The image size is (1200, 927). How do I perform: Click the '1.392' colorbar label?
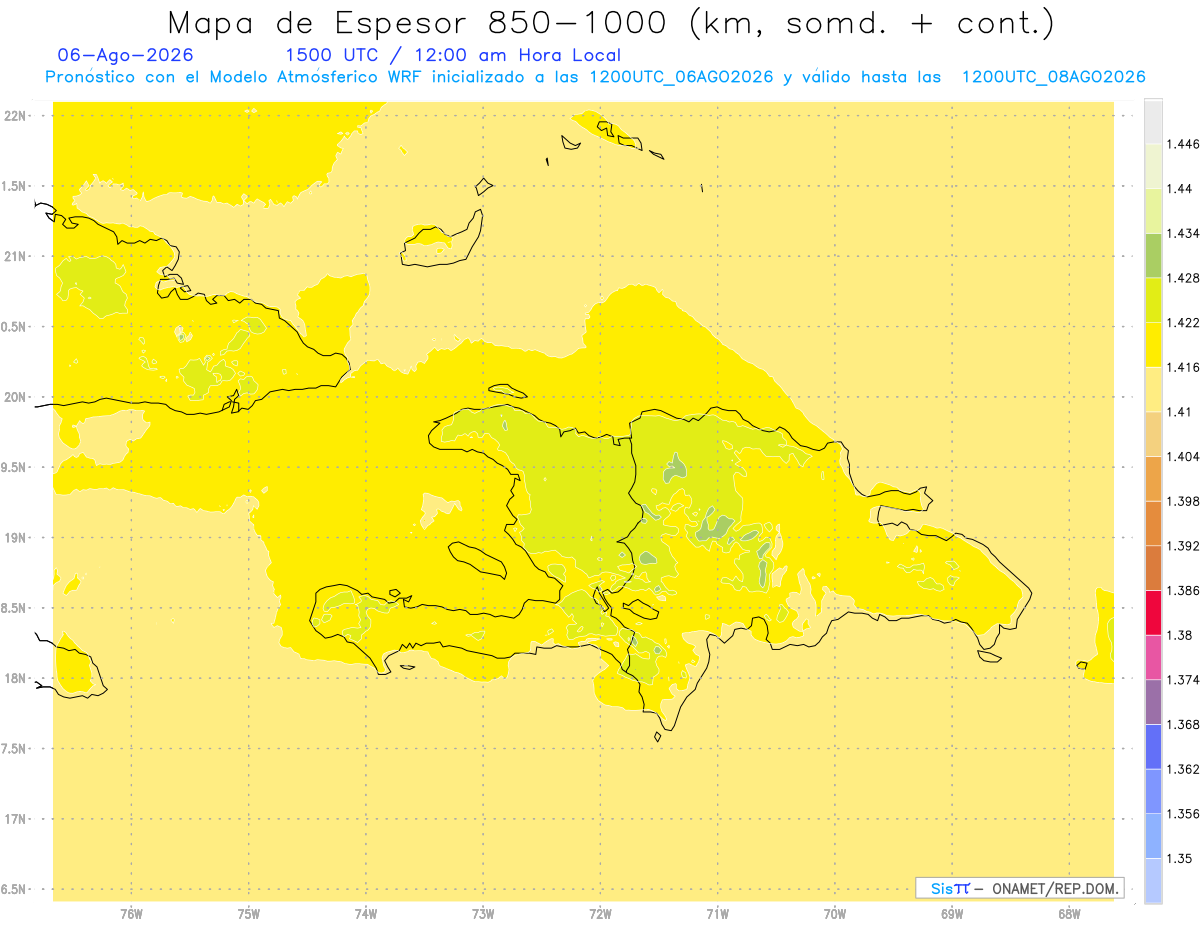click(x=1183, y=546)
